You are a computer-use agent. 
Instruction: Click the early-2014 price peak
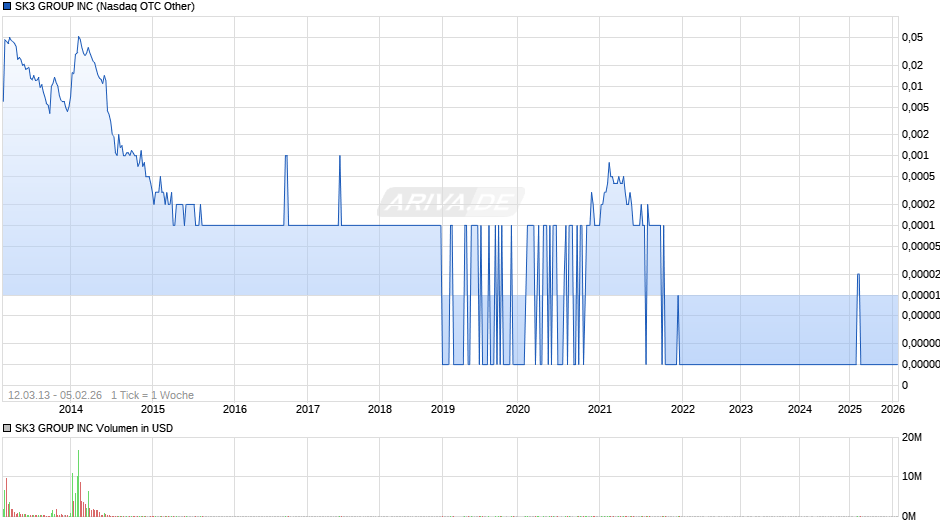(79, 38)
